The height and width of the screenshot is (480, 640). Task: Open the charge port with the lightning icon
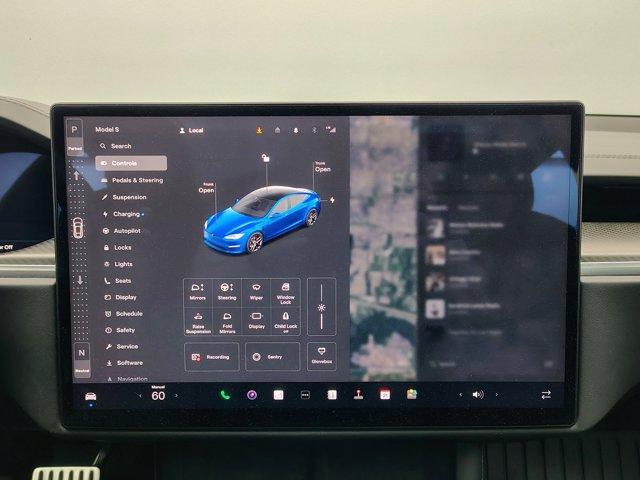point(332,200)
